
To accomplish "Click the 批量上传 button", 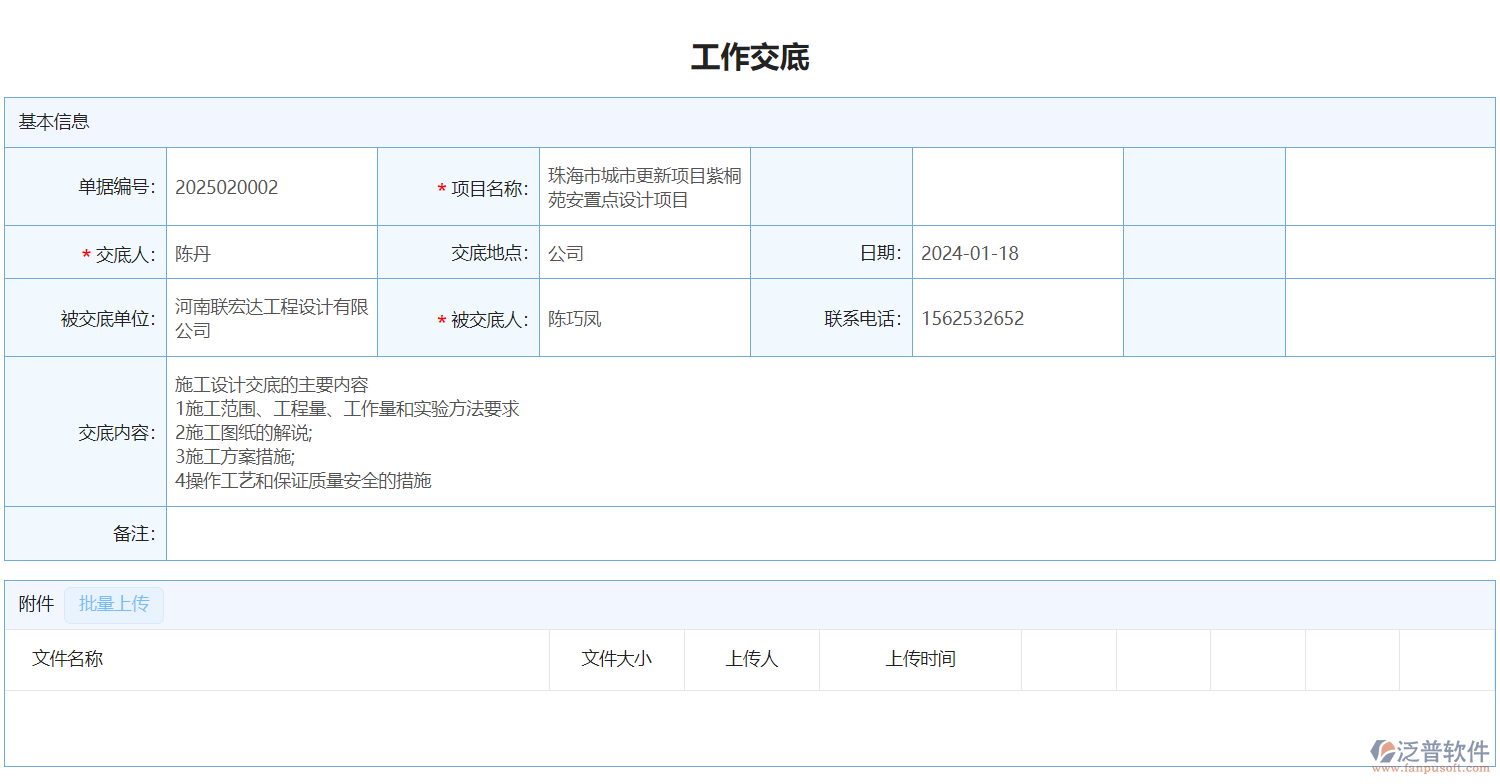I will [114, 604].
